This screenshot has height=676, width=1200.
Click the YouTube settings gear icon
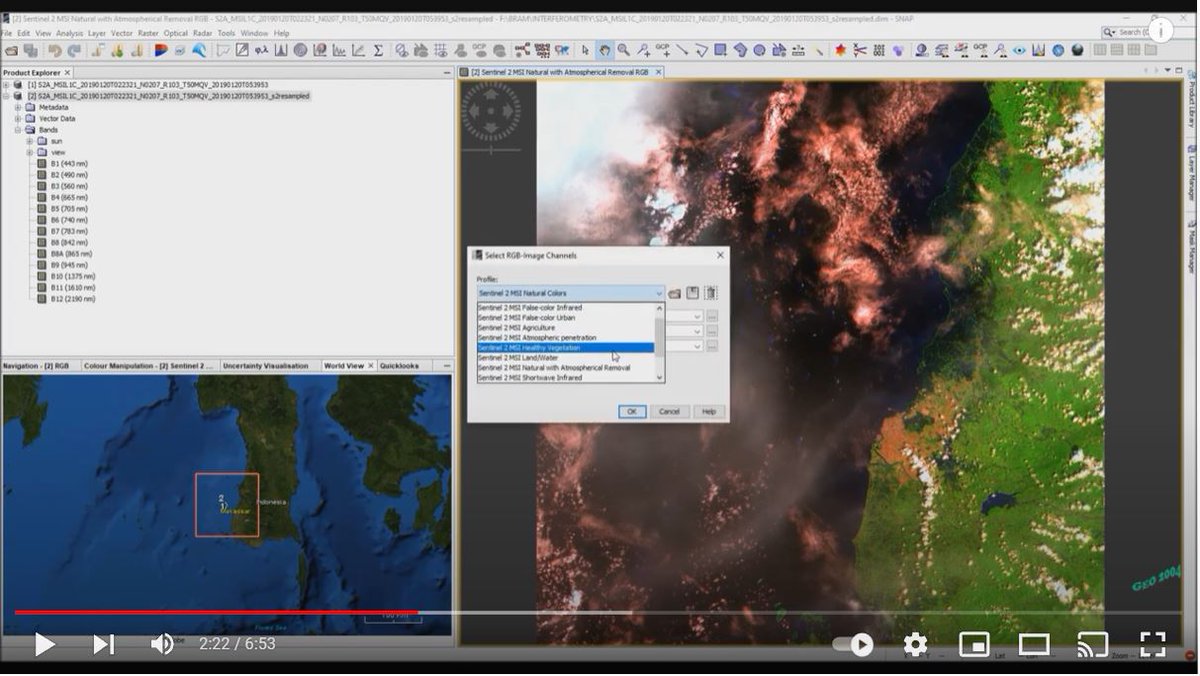coord(915,644)
